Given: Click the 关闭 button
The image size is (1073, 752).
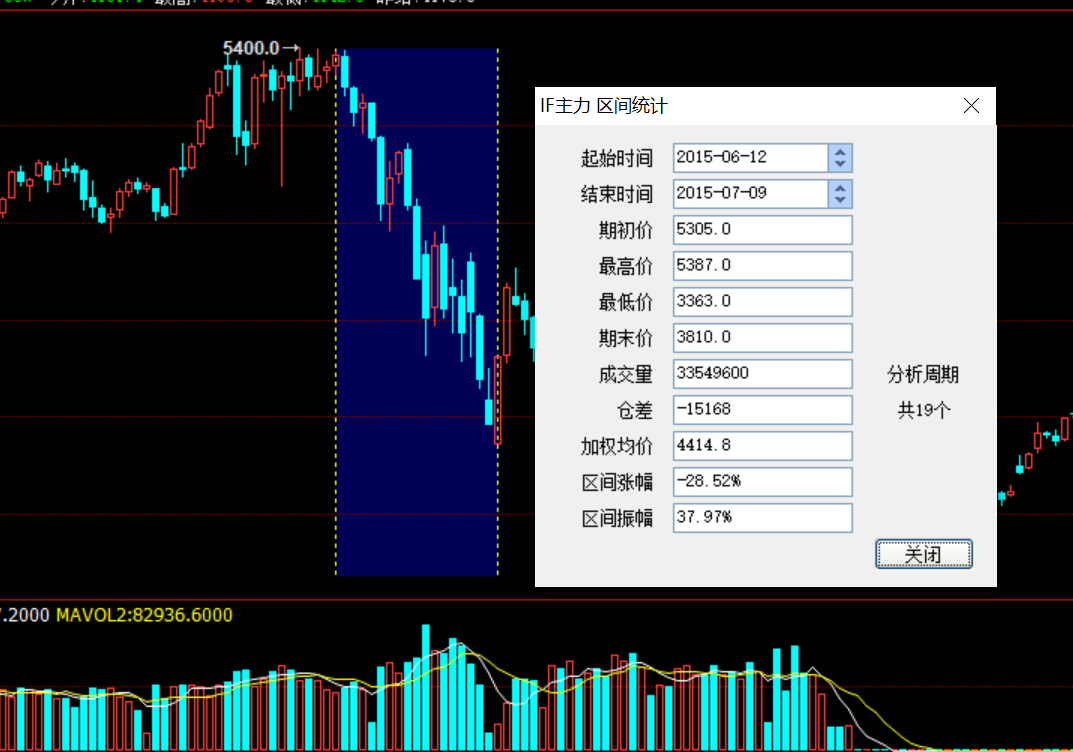Looking at the screenshot, I should coord(923,554).
